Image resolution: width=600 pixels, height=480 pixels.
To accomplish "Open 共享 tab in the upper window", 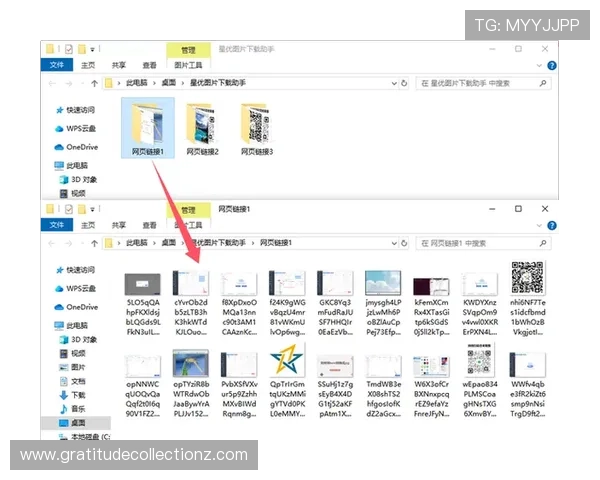I will [x=119, y=65].
